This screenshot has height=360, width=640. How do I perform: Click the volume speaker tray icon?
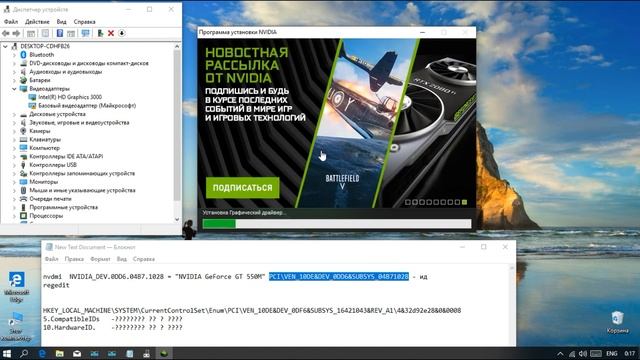pos(583,353)
